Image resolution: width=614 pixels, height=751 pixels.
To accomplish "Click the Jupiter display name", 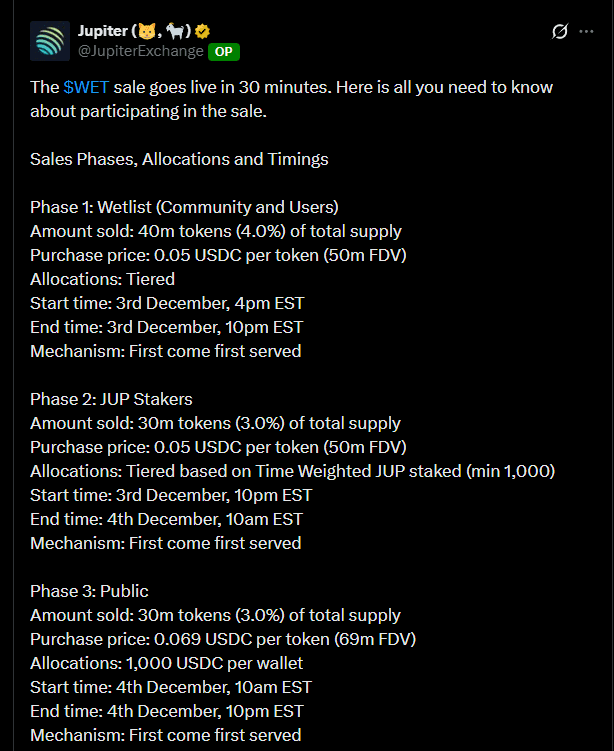I will [109, 31].
